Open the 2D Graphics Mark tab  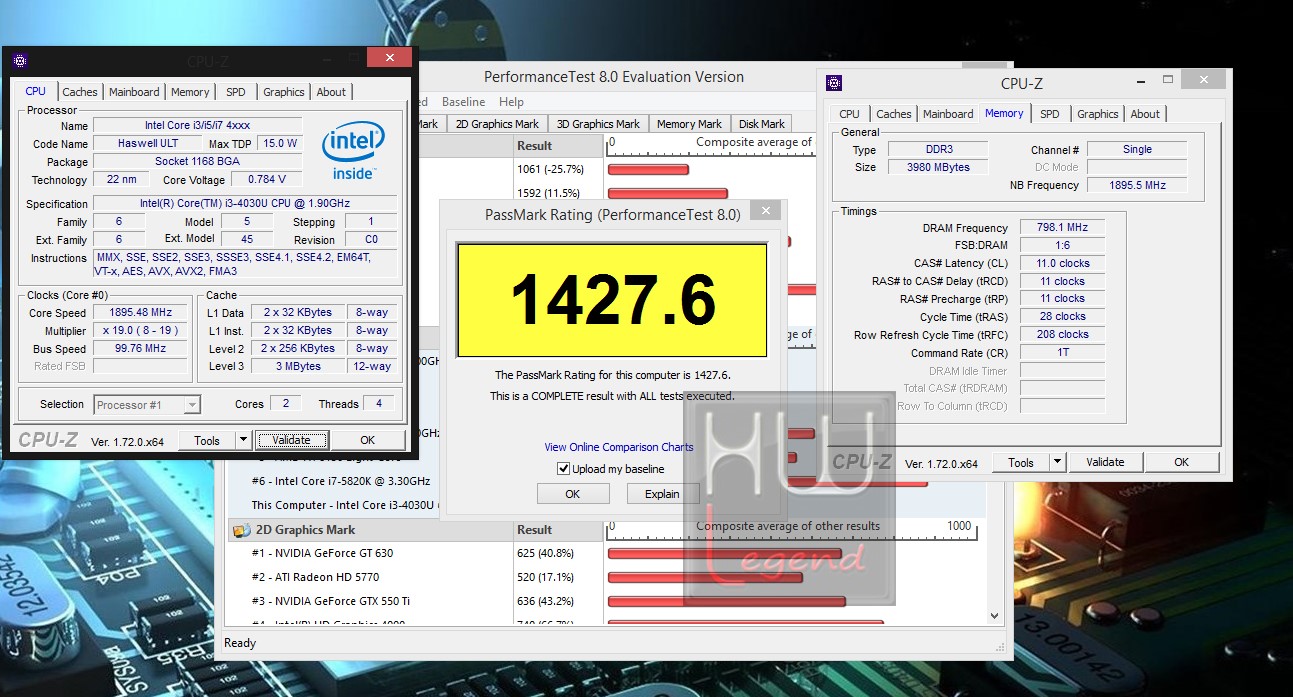click(497, 124)
